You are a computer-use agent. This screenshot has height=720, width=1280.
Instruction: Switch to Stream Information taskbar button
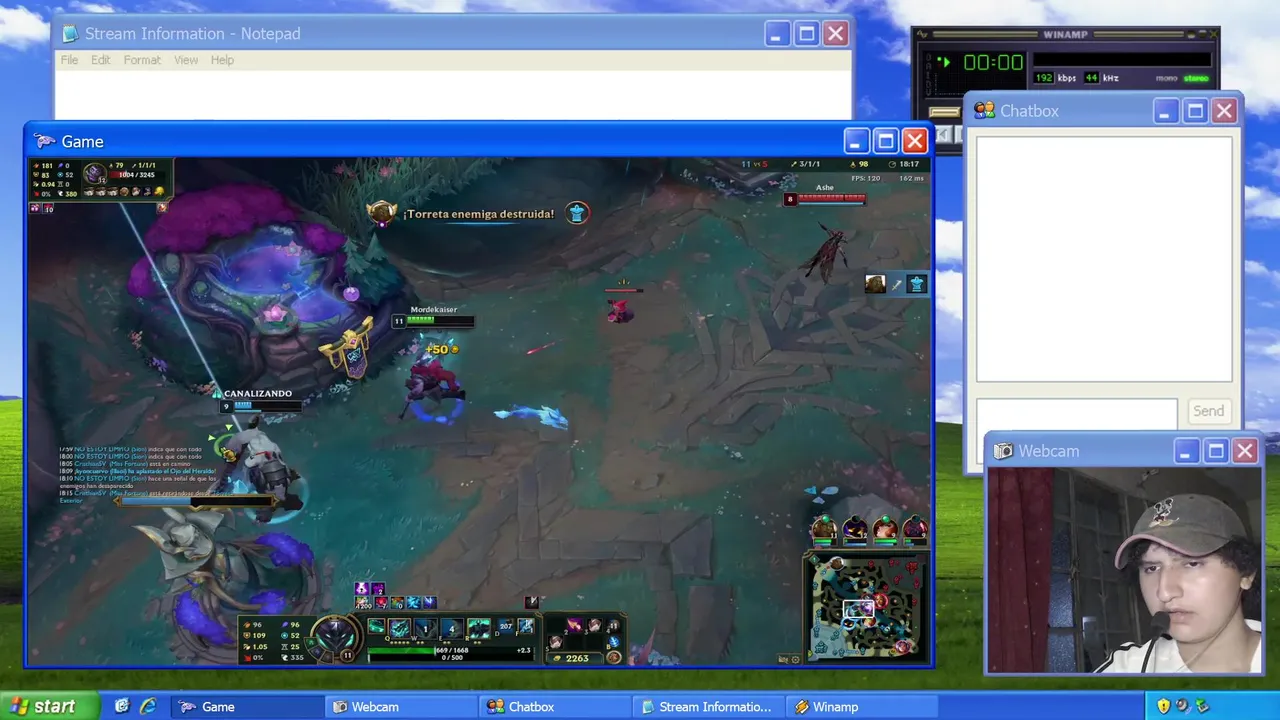(708, 707)
